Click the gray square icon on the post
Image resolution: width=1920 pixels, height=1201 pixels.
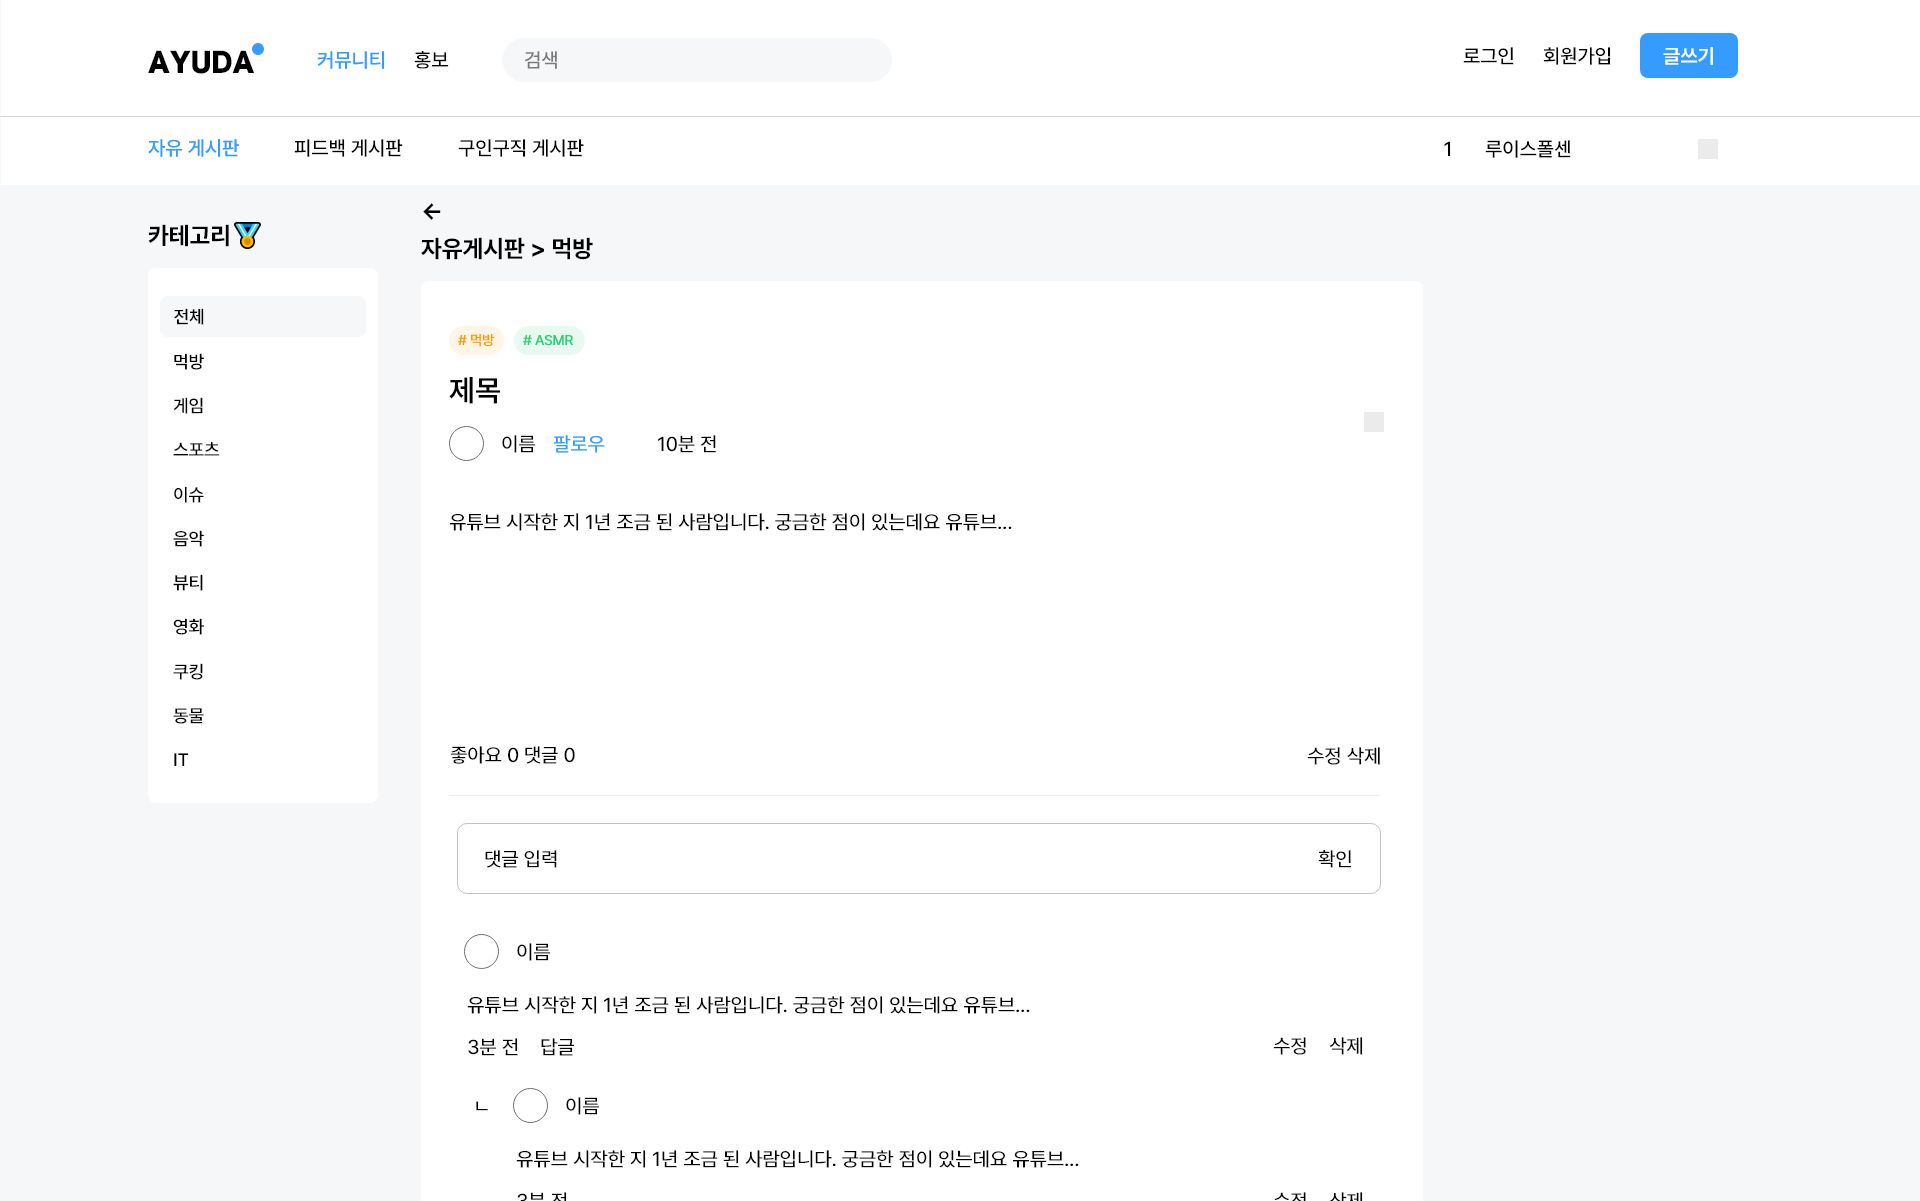(1373, 422)
